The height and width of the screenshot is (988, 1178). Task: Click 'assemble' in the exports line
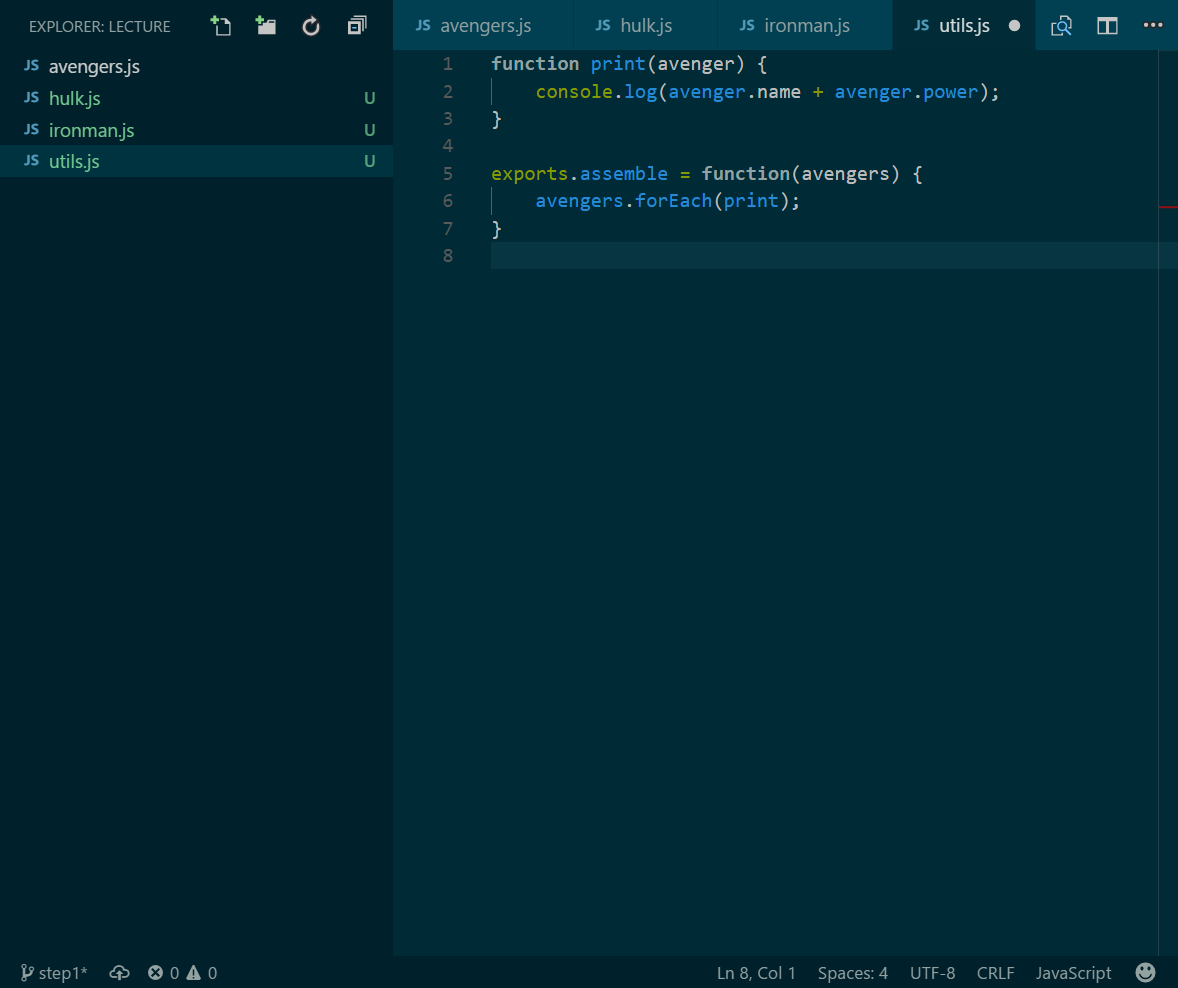624,174
